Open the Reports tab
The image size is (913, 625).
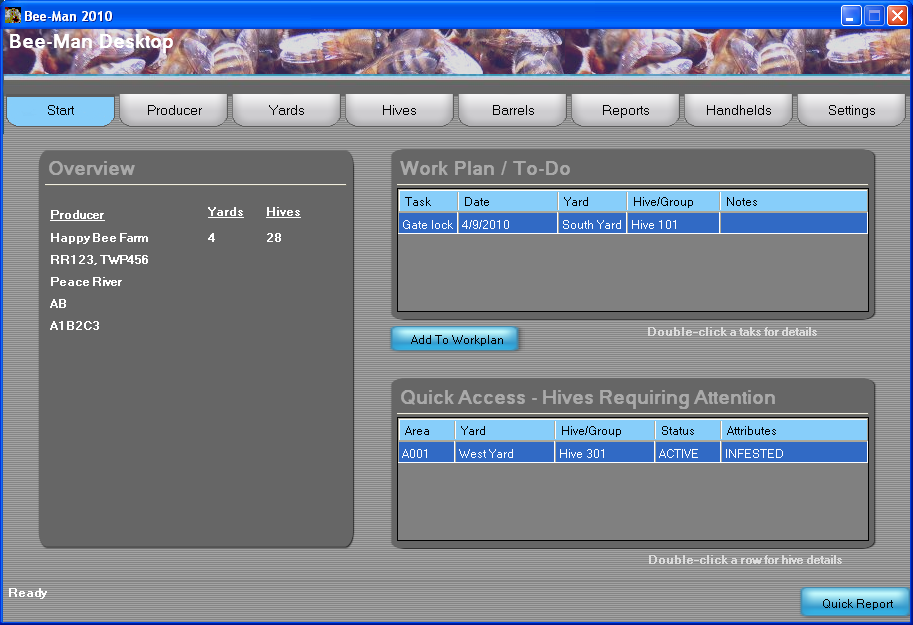click(626, 110)
